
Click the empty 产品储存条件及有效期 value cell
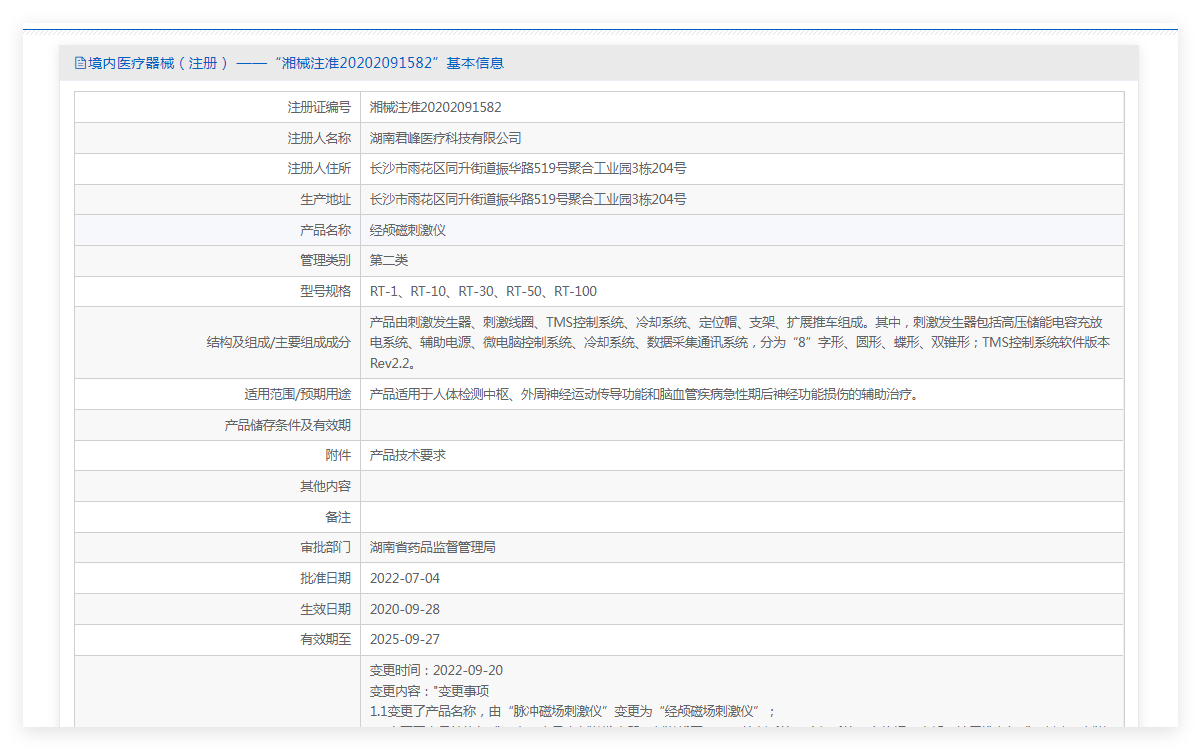(700, 424)
